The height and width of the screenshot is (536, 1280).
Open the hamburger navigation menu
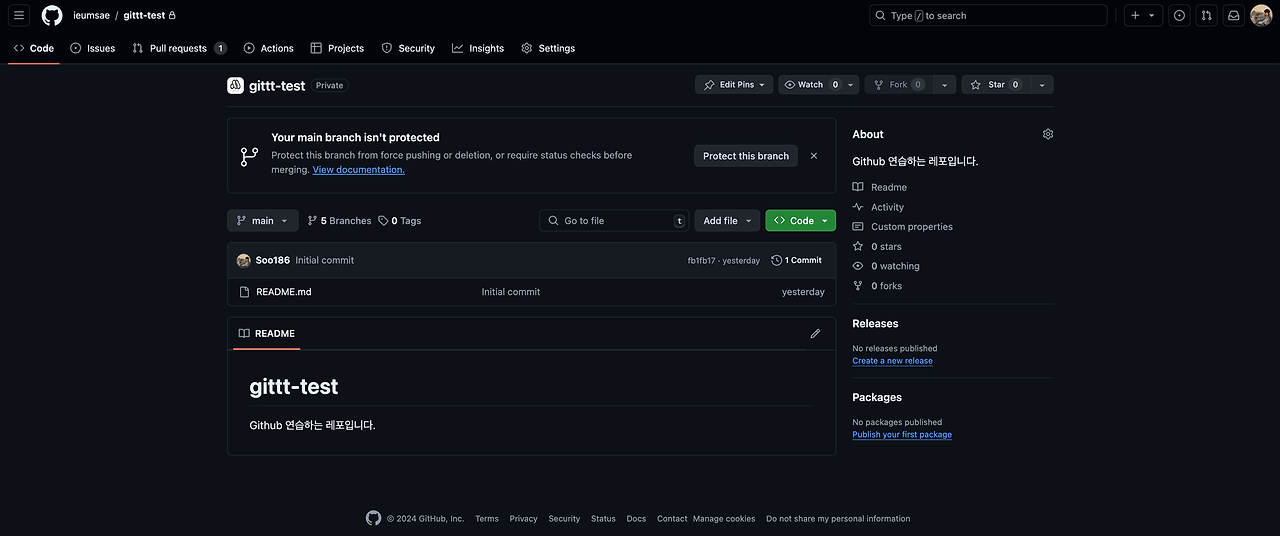(19, 15)
